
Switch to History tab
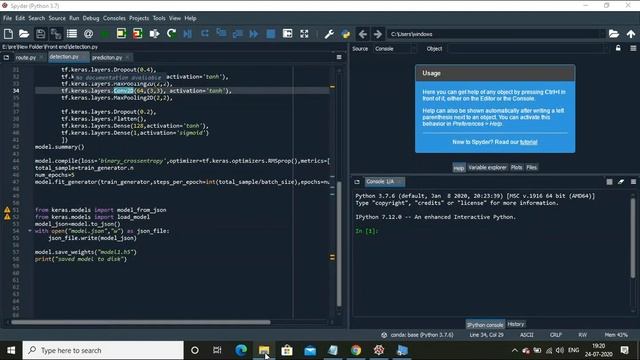pyautogui.click(x=516, y=324)
